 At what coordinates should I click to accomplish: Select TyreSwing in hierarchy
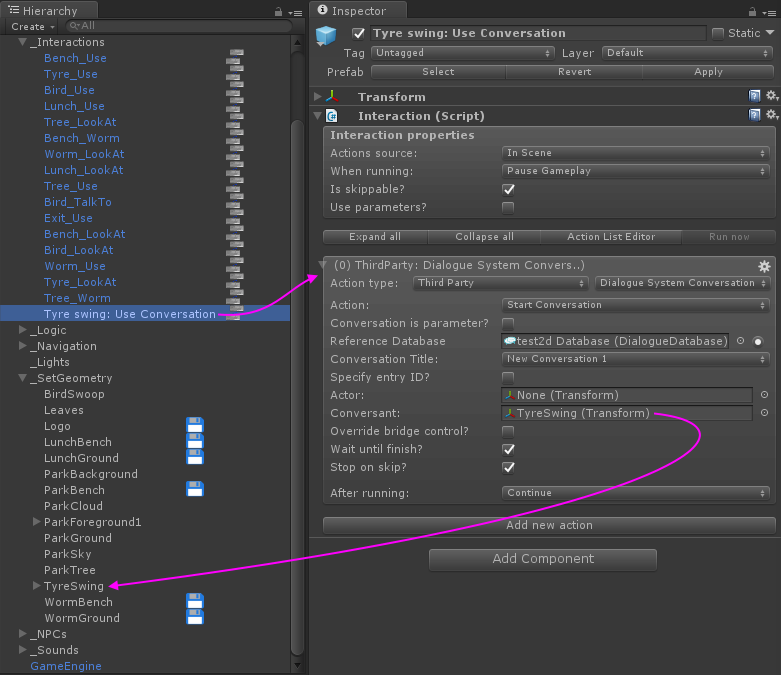point(74,586)
